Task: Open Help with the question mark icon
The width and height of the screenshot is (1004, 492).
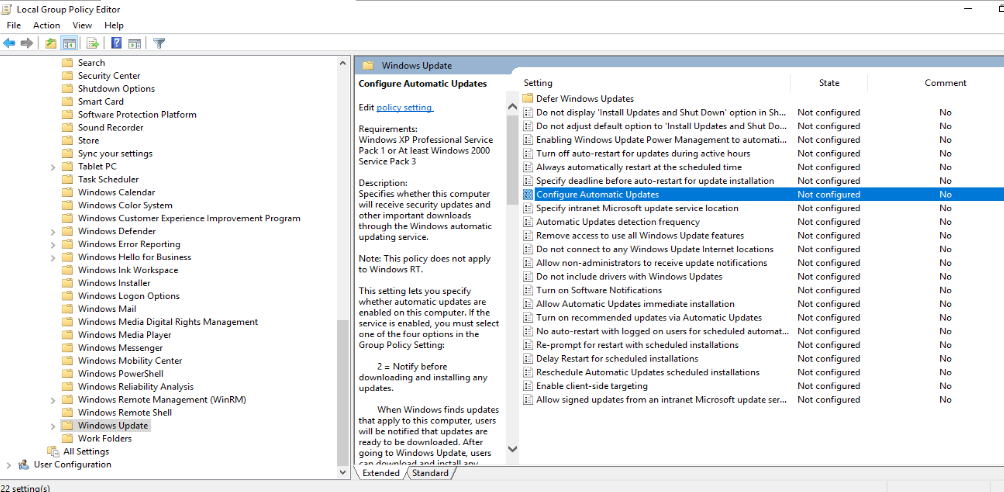Action: tap(117, 43)
